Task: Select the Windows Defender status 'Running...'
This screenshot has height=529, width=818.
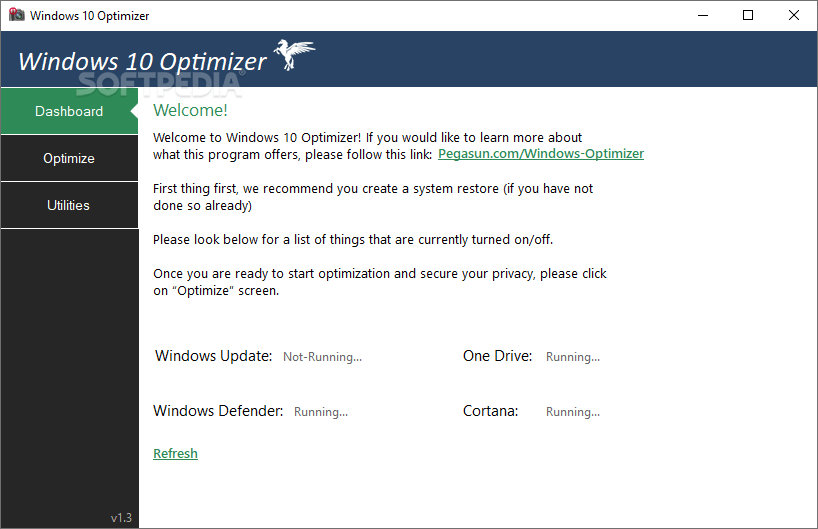Action: tap(321, 412)
